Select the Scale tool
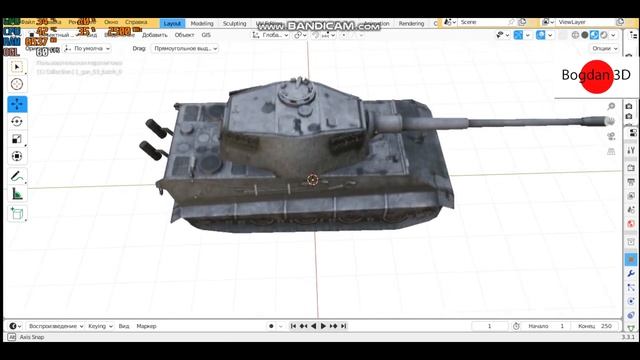This screenshot has width=640, height=360. click(17, 139)
